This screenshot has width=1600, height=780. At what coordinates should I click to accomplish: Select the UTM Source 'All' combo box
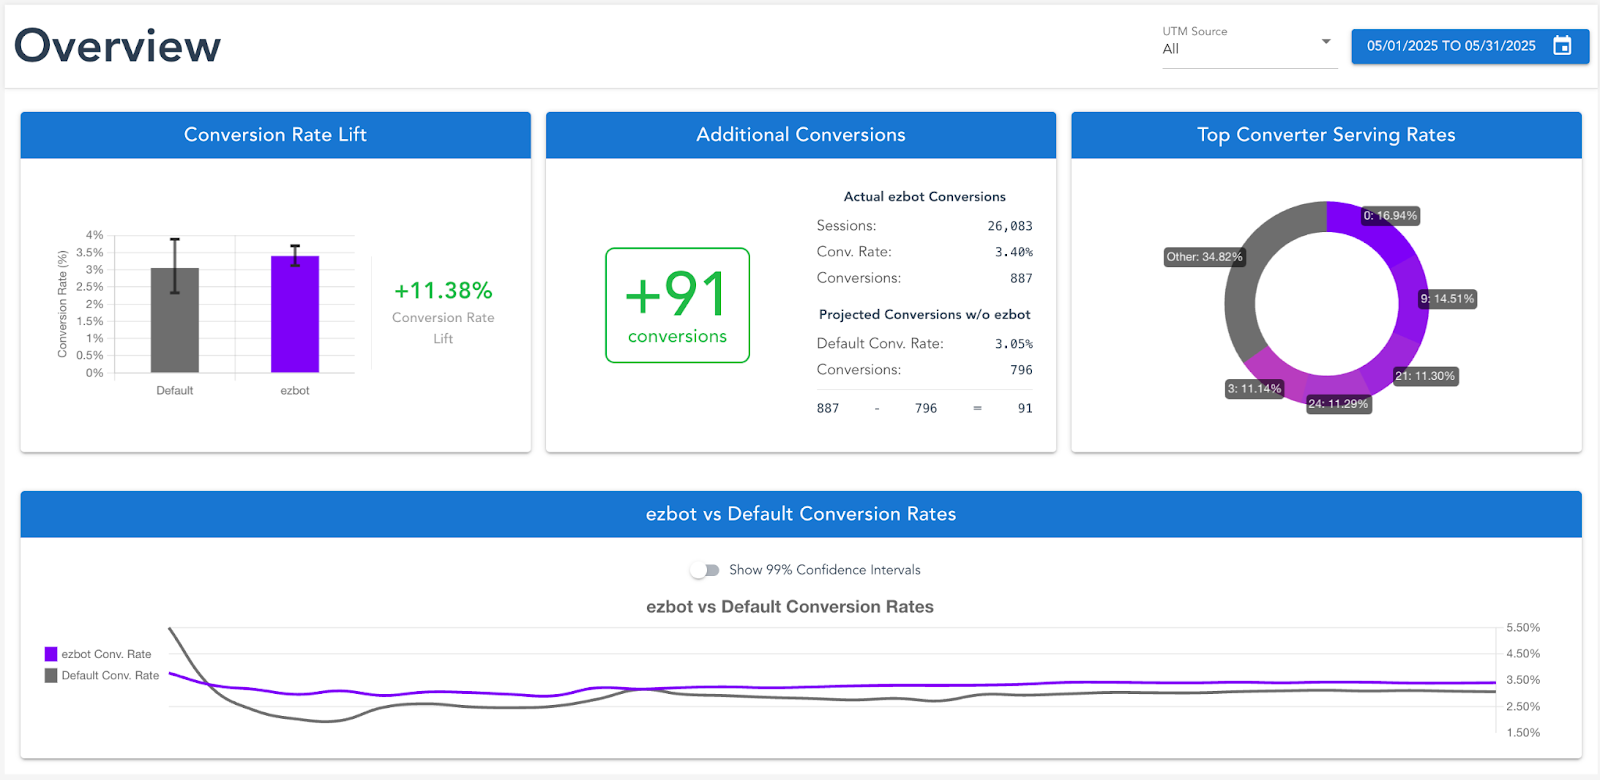(x=1250, y=47)
